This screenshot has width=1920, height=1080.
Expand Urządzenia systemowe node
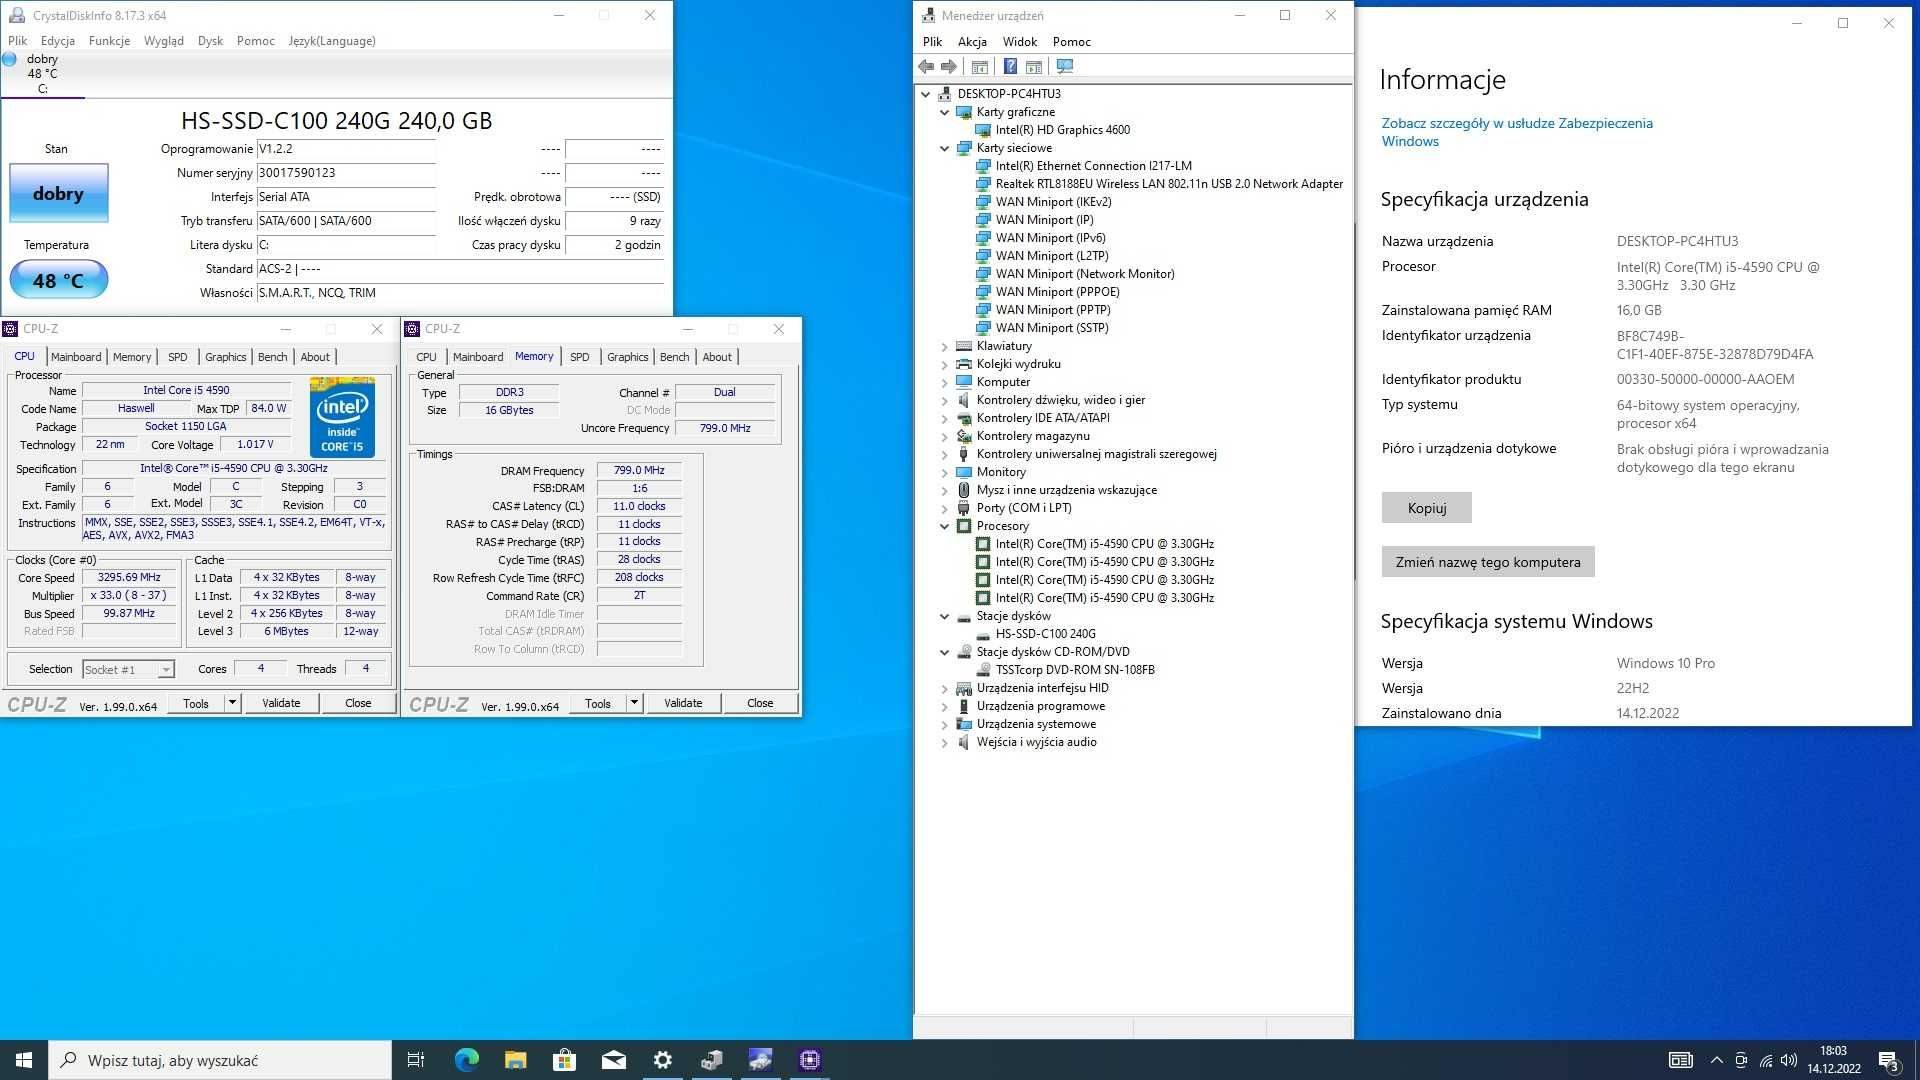[944, 724]
